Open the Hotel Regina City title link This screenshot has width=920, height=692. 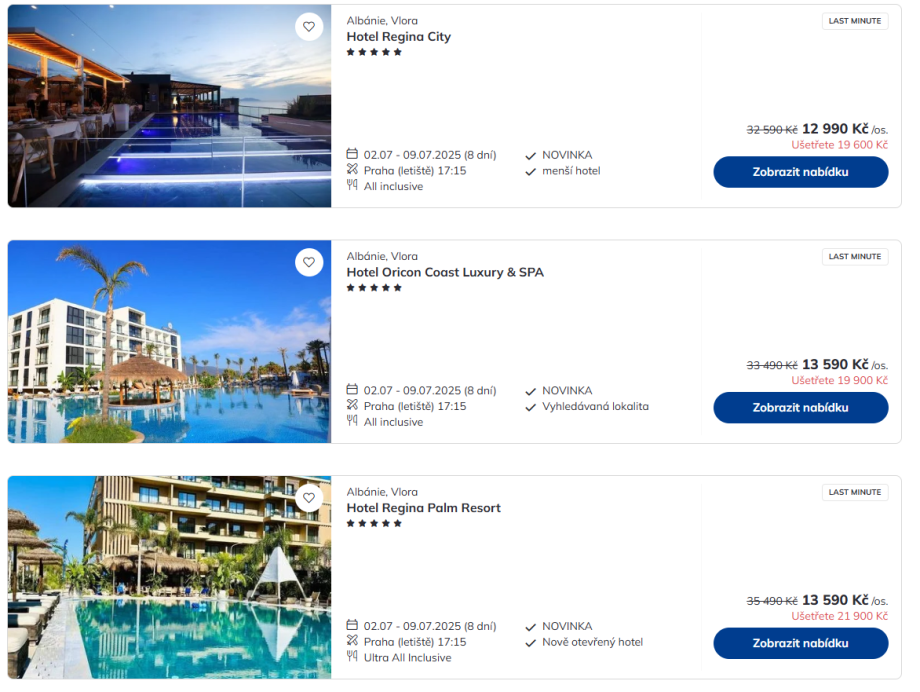click(x=398, y=37)
